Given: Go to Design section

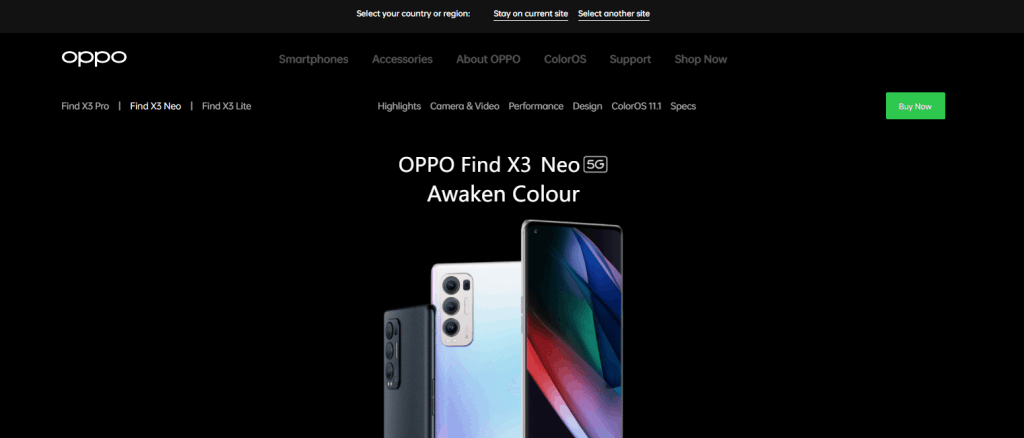Looking at the screenshot, I should (587, 106).
